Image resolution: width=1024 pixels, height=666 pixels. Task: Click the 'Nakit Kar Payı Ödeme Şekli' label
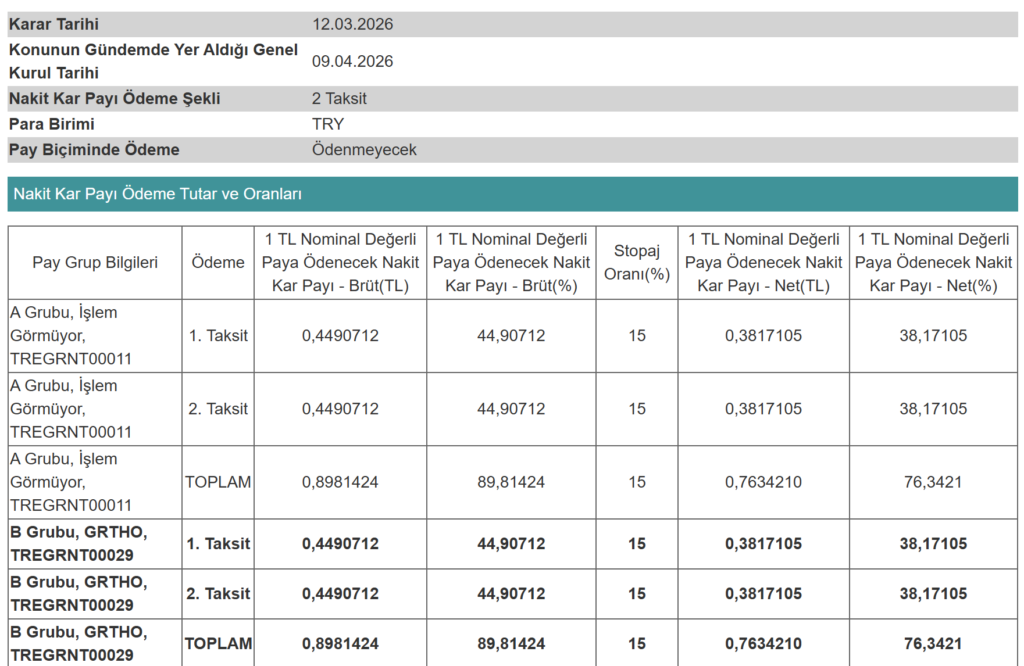coord(114,99)
